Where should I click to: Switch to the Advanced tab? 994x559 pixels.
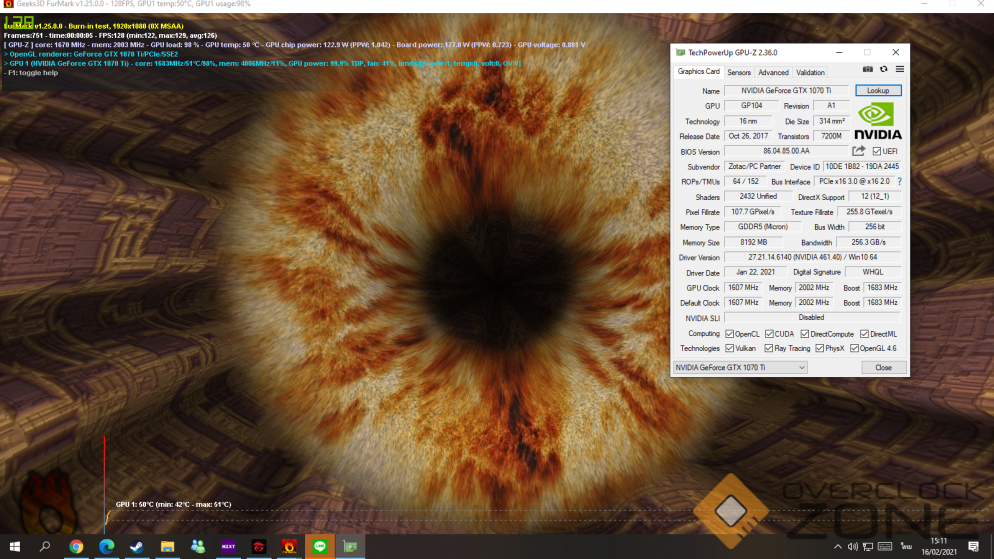[773, 72]
